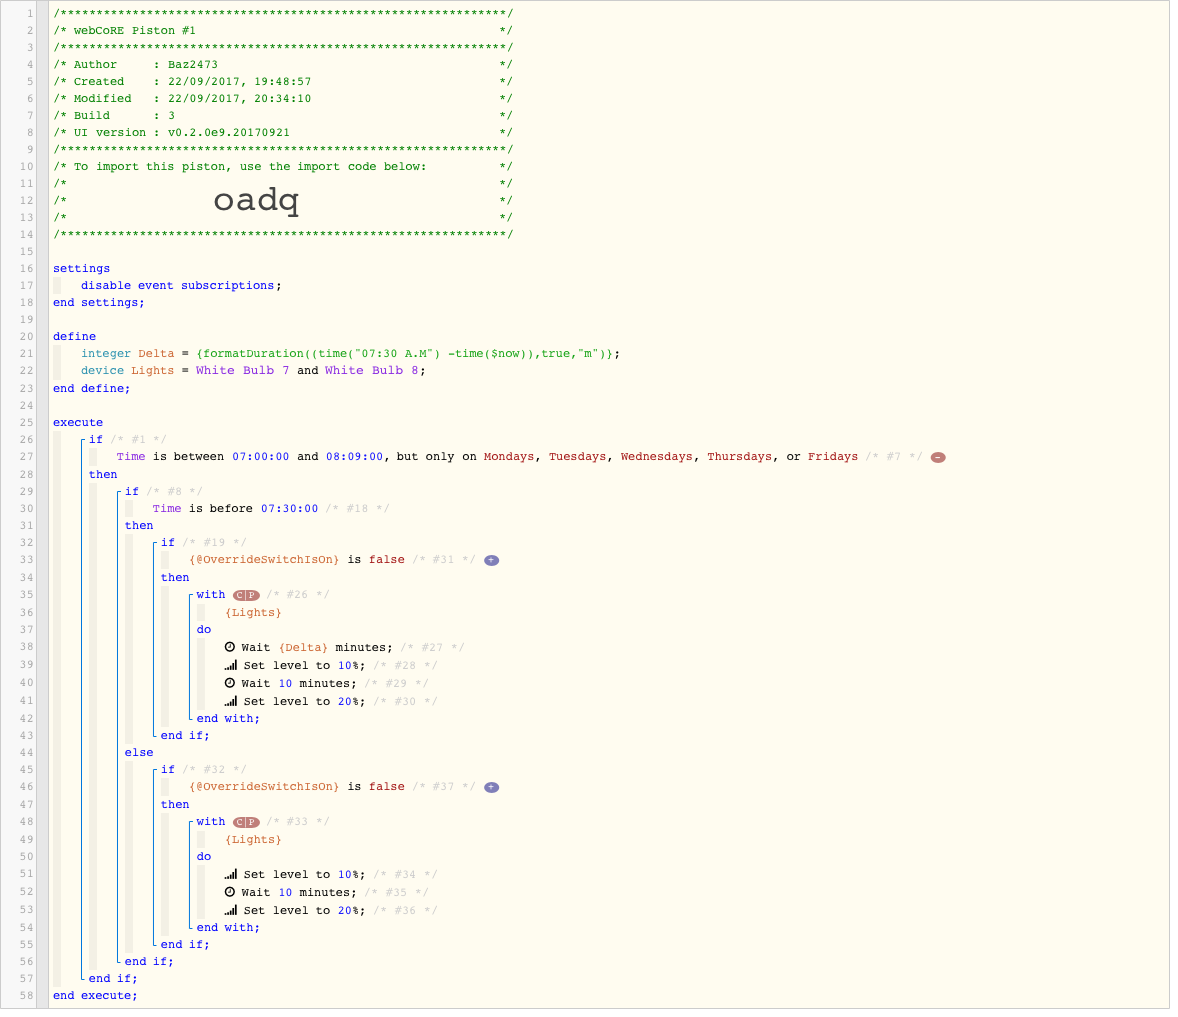
Task: Click the level bars icon on statement #28
Action: (231, 665)
